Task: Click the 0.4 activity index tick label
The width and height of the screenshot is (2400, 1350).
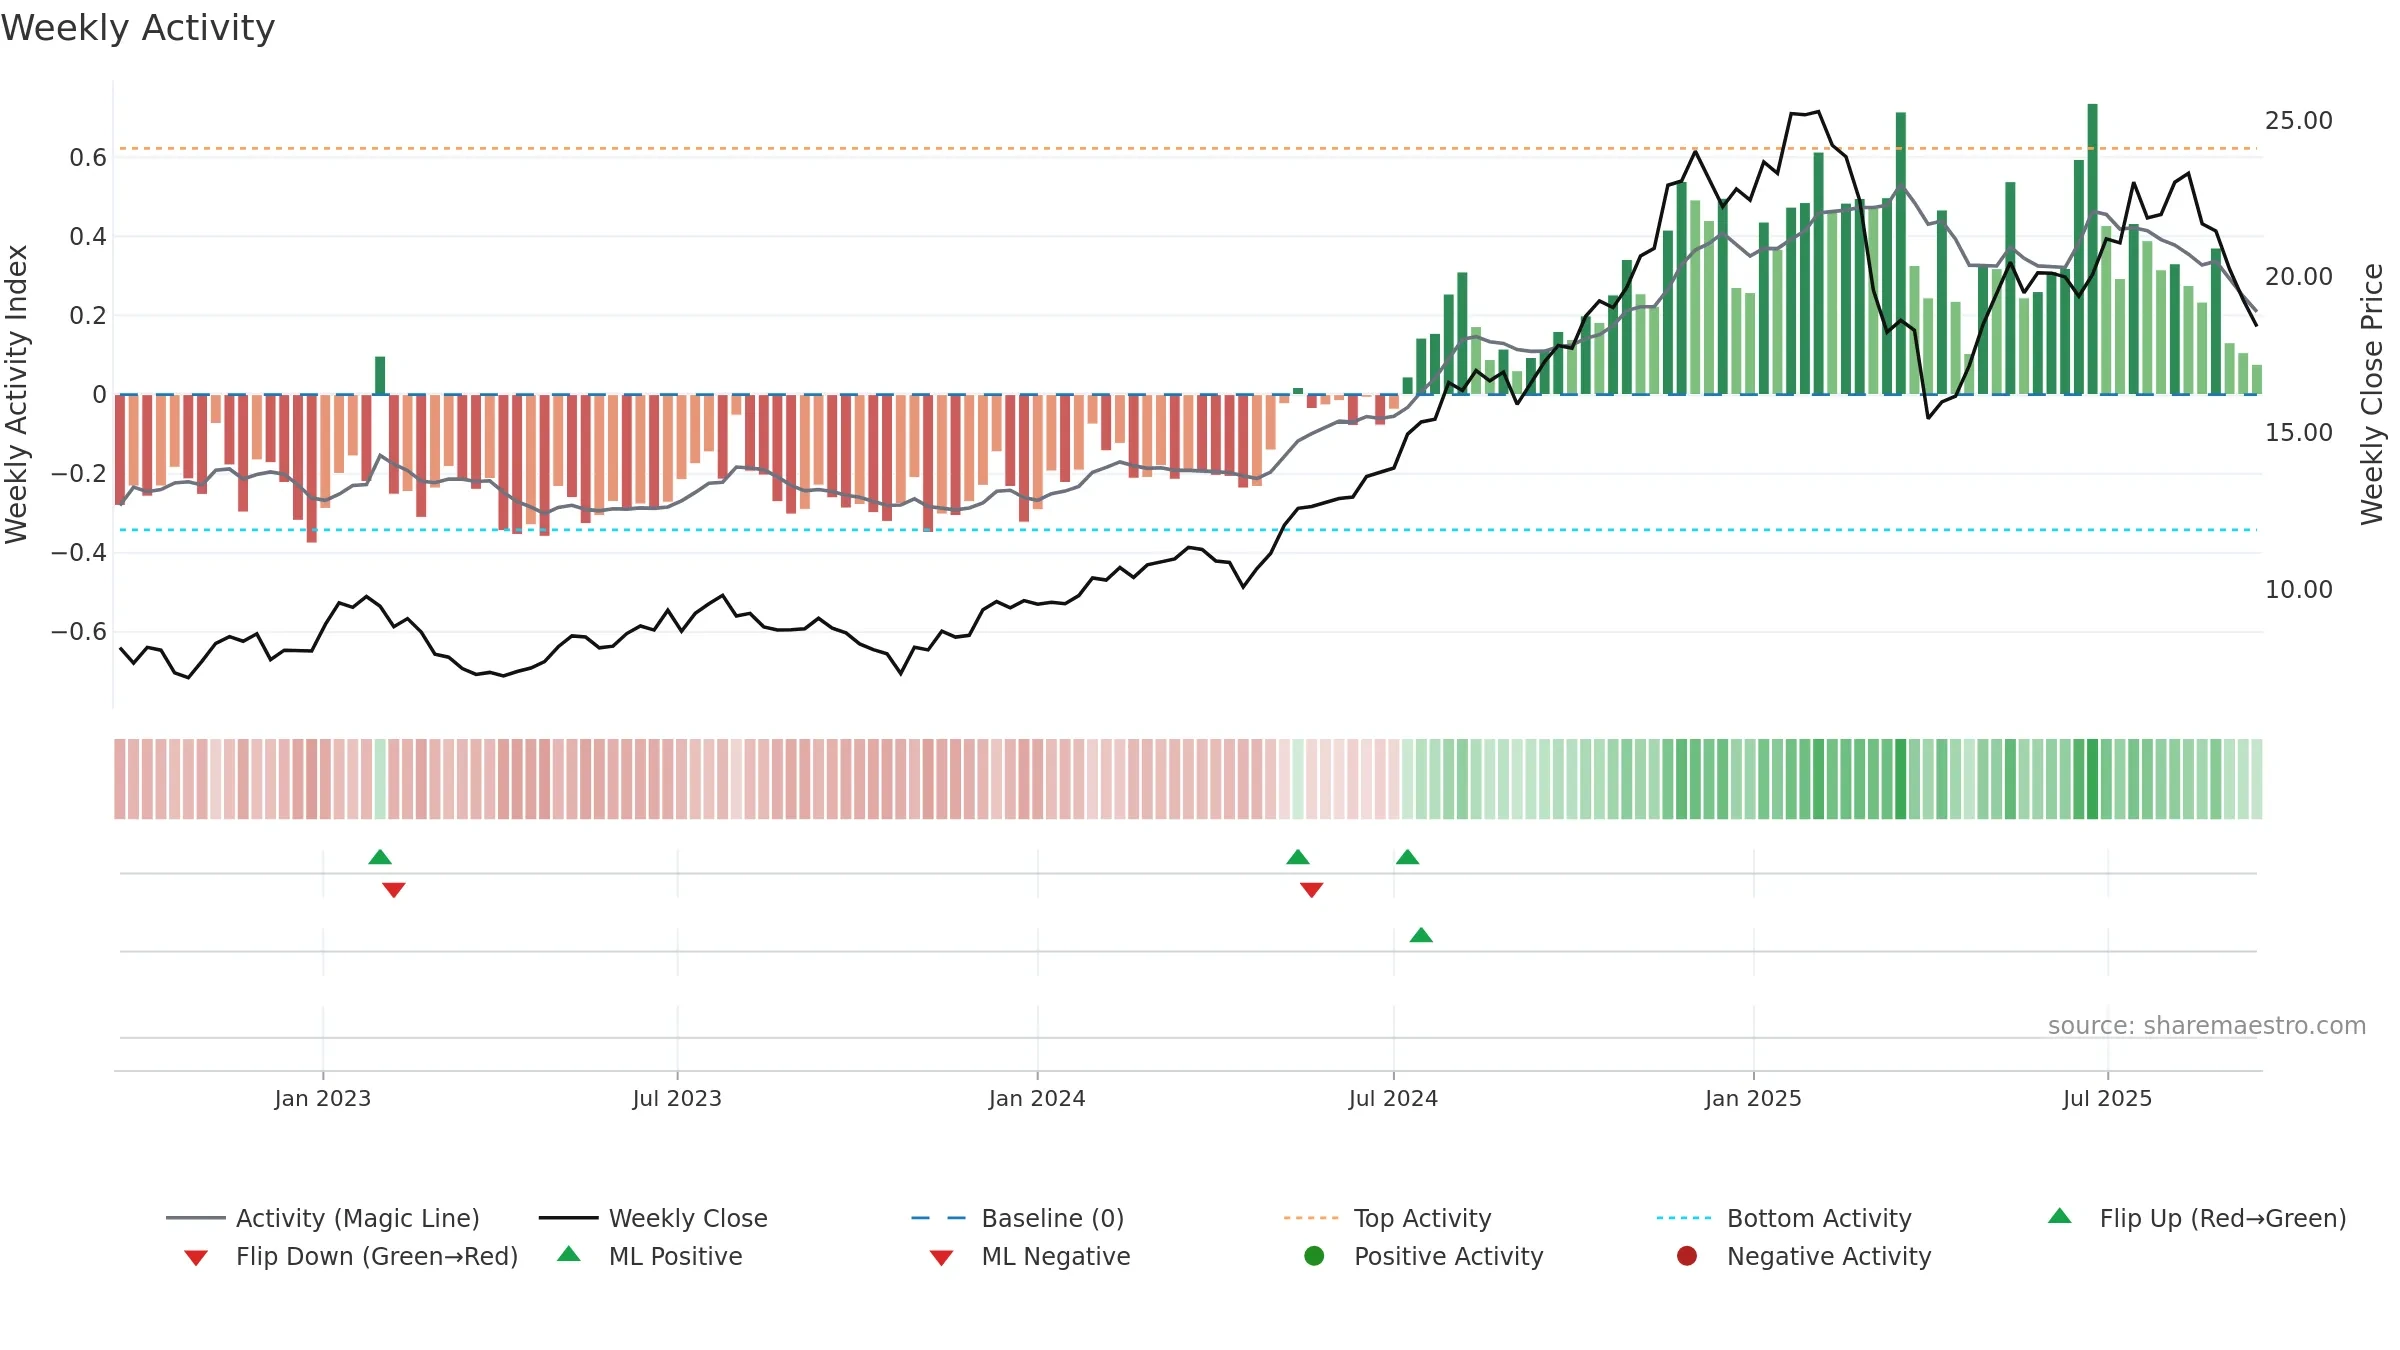Action: point(88,237)
